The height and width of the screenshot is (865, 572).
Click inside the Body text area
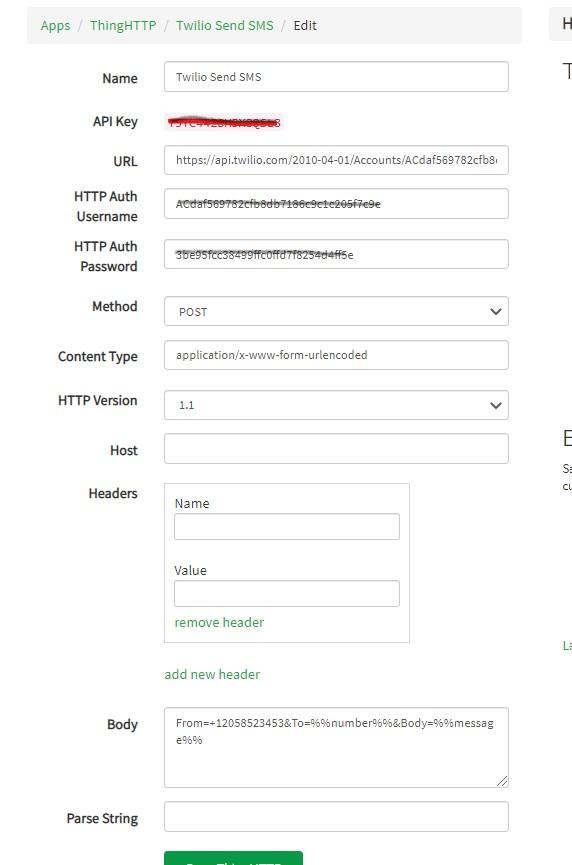pyautogui.click(x=336, y=747)
